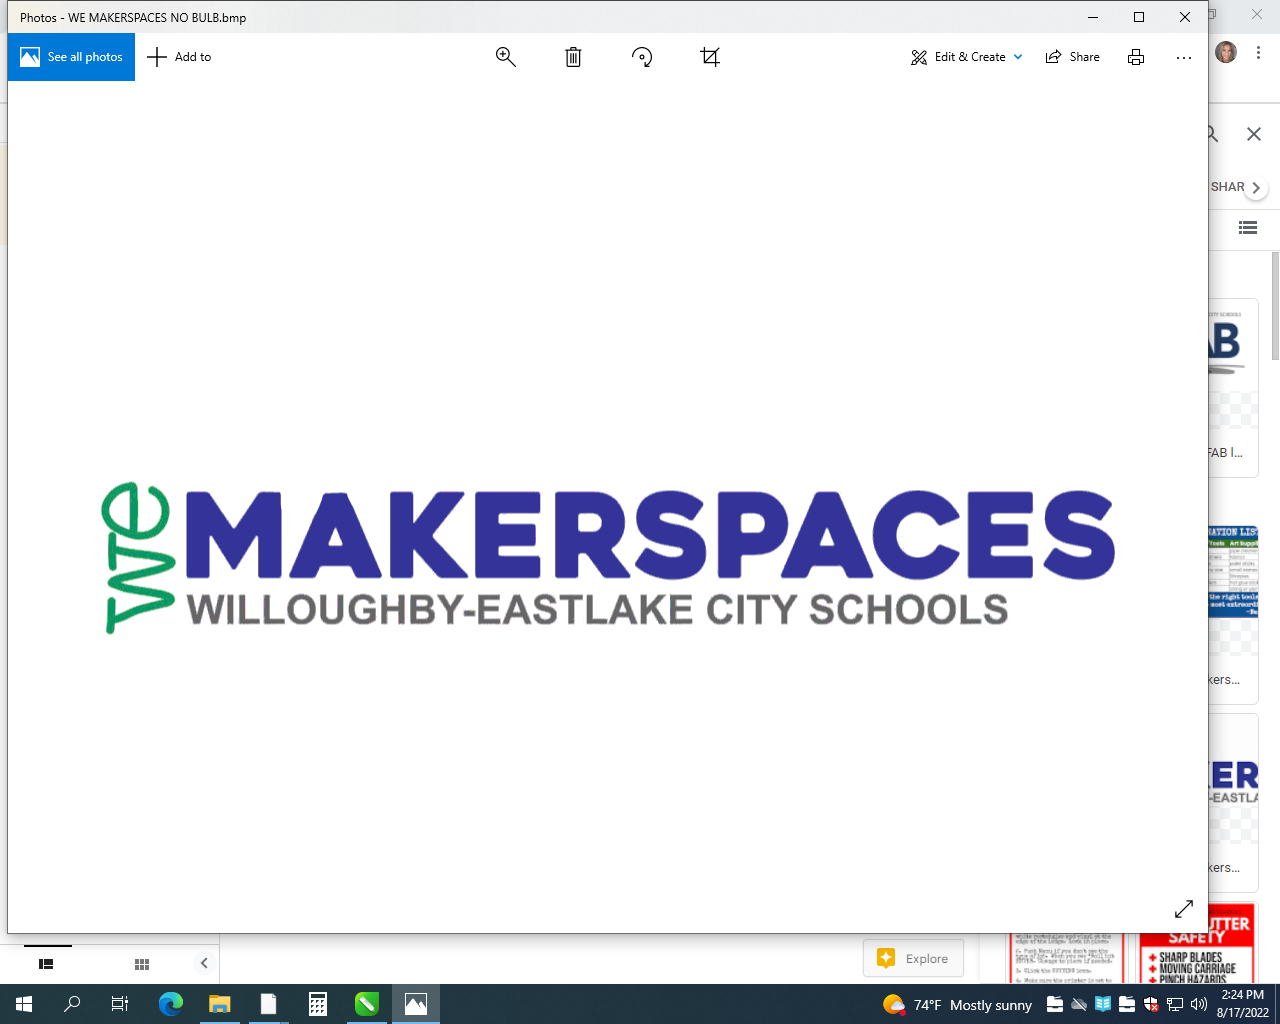Open the browser three-dot menu
This screenshot has width=1280, height=1024.
1259,52
